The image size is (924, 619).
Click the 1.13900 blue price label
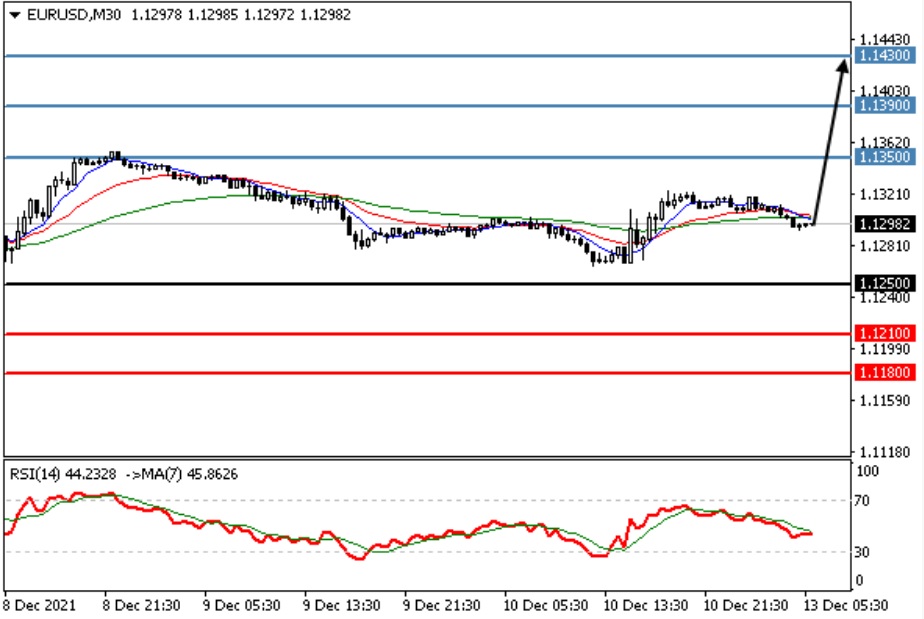click(x=885, y=106)
